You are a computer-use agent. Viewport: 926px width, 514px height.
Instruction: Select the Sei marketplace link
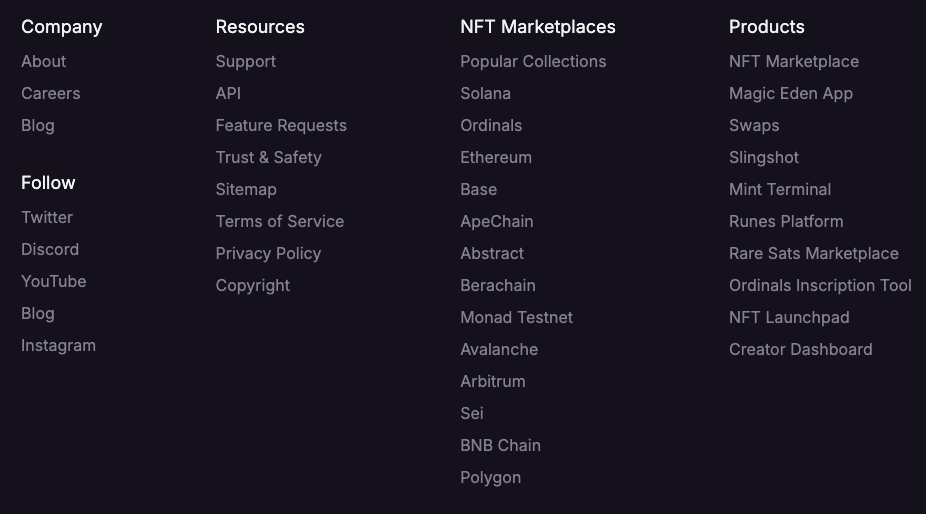click(472, 414)
